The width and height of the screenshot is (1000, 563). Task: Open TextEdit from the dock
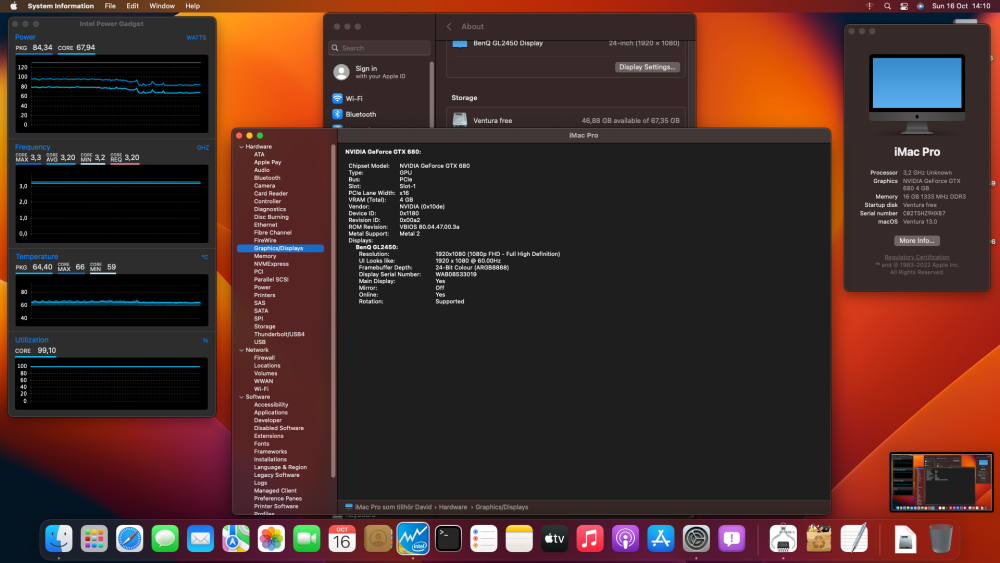854,539
